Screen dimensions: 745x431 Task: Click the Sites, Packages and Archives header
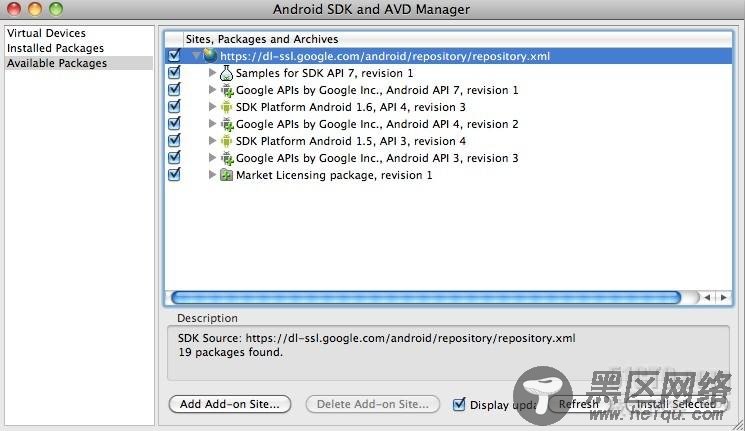coord(262,39)
